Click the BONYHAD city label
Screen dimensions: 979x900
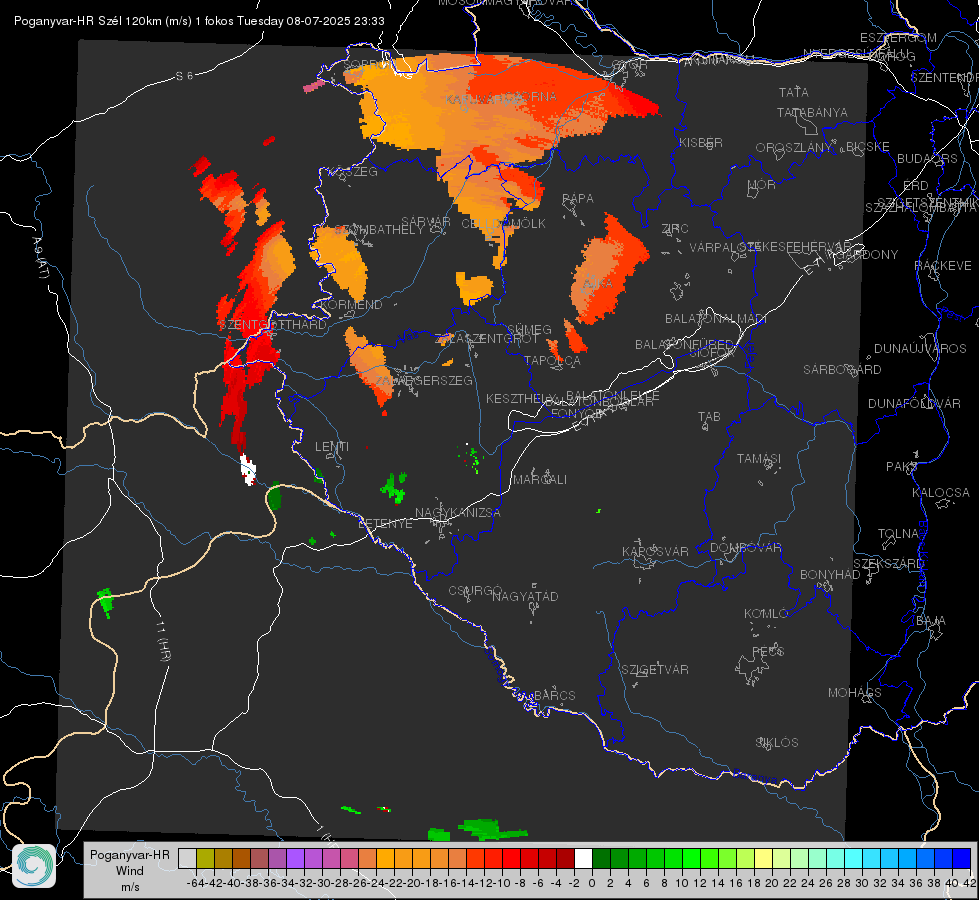pyautogui.click(x=830, y=575)
